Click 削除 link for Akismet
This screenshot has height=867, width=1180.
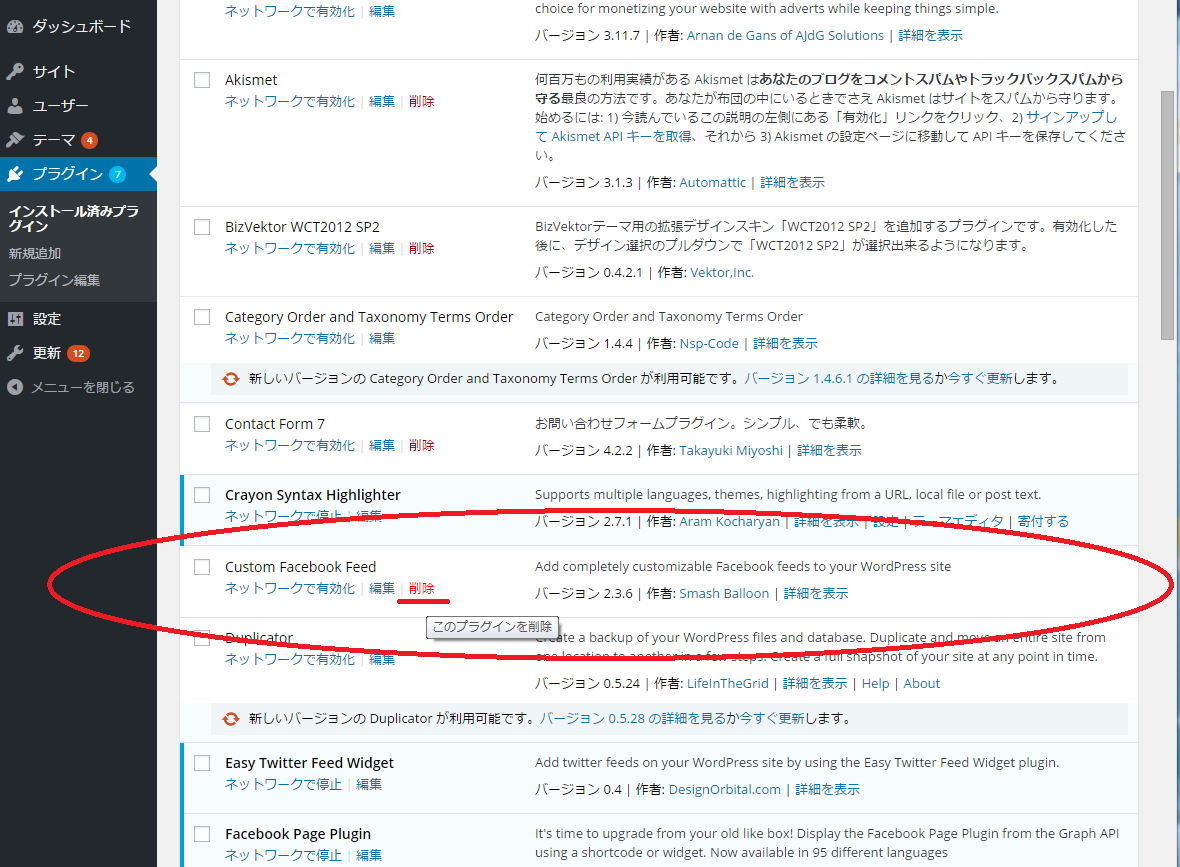(421, 102)
